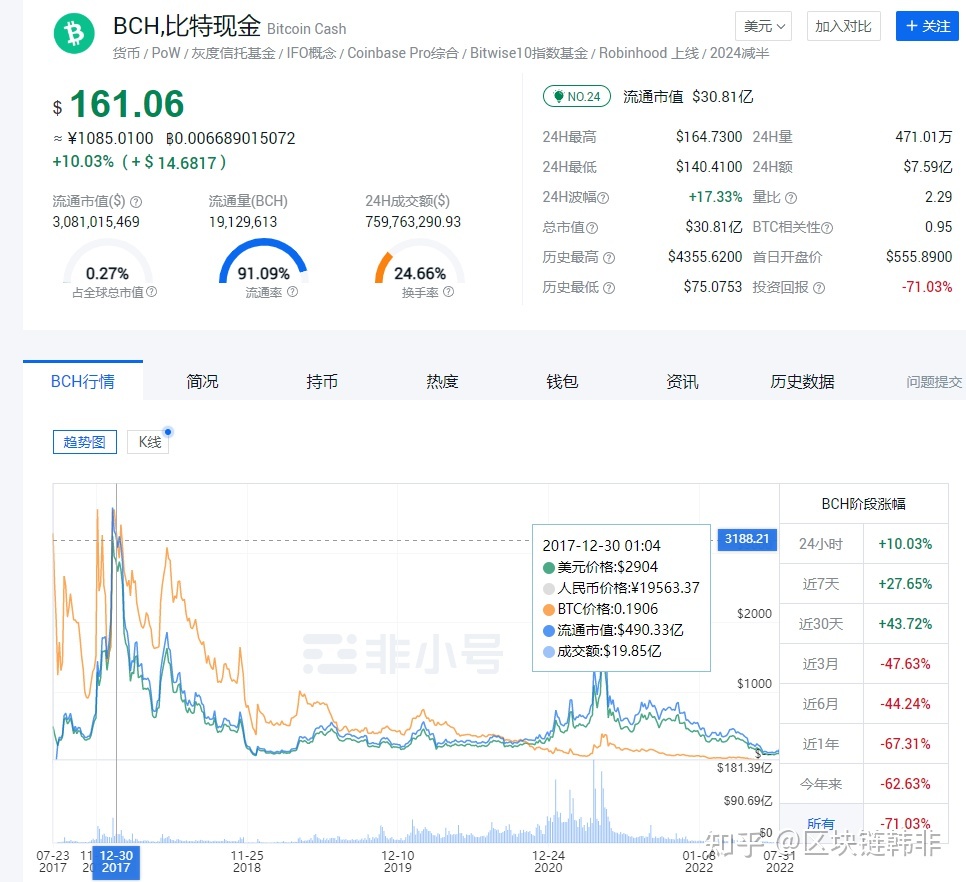Click the 24H最高 $164.7300 value
The width and height of the screenshot is (966, 882).
(708, 137)
